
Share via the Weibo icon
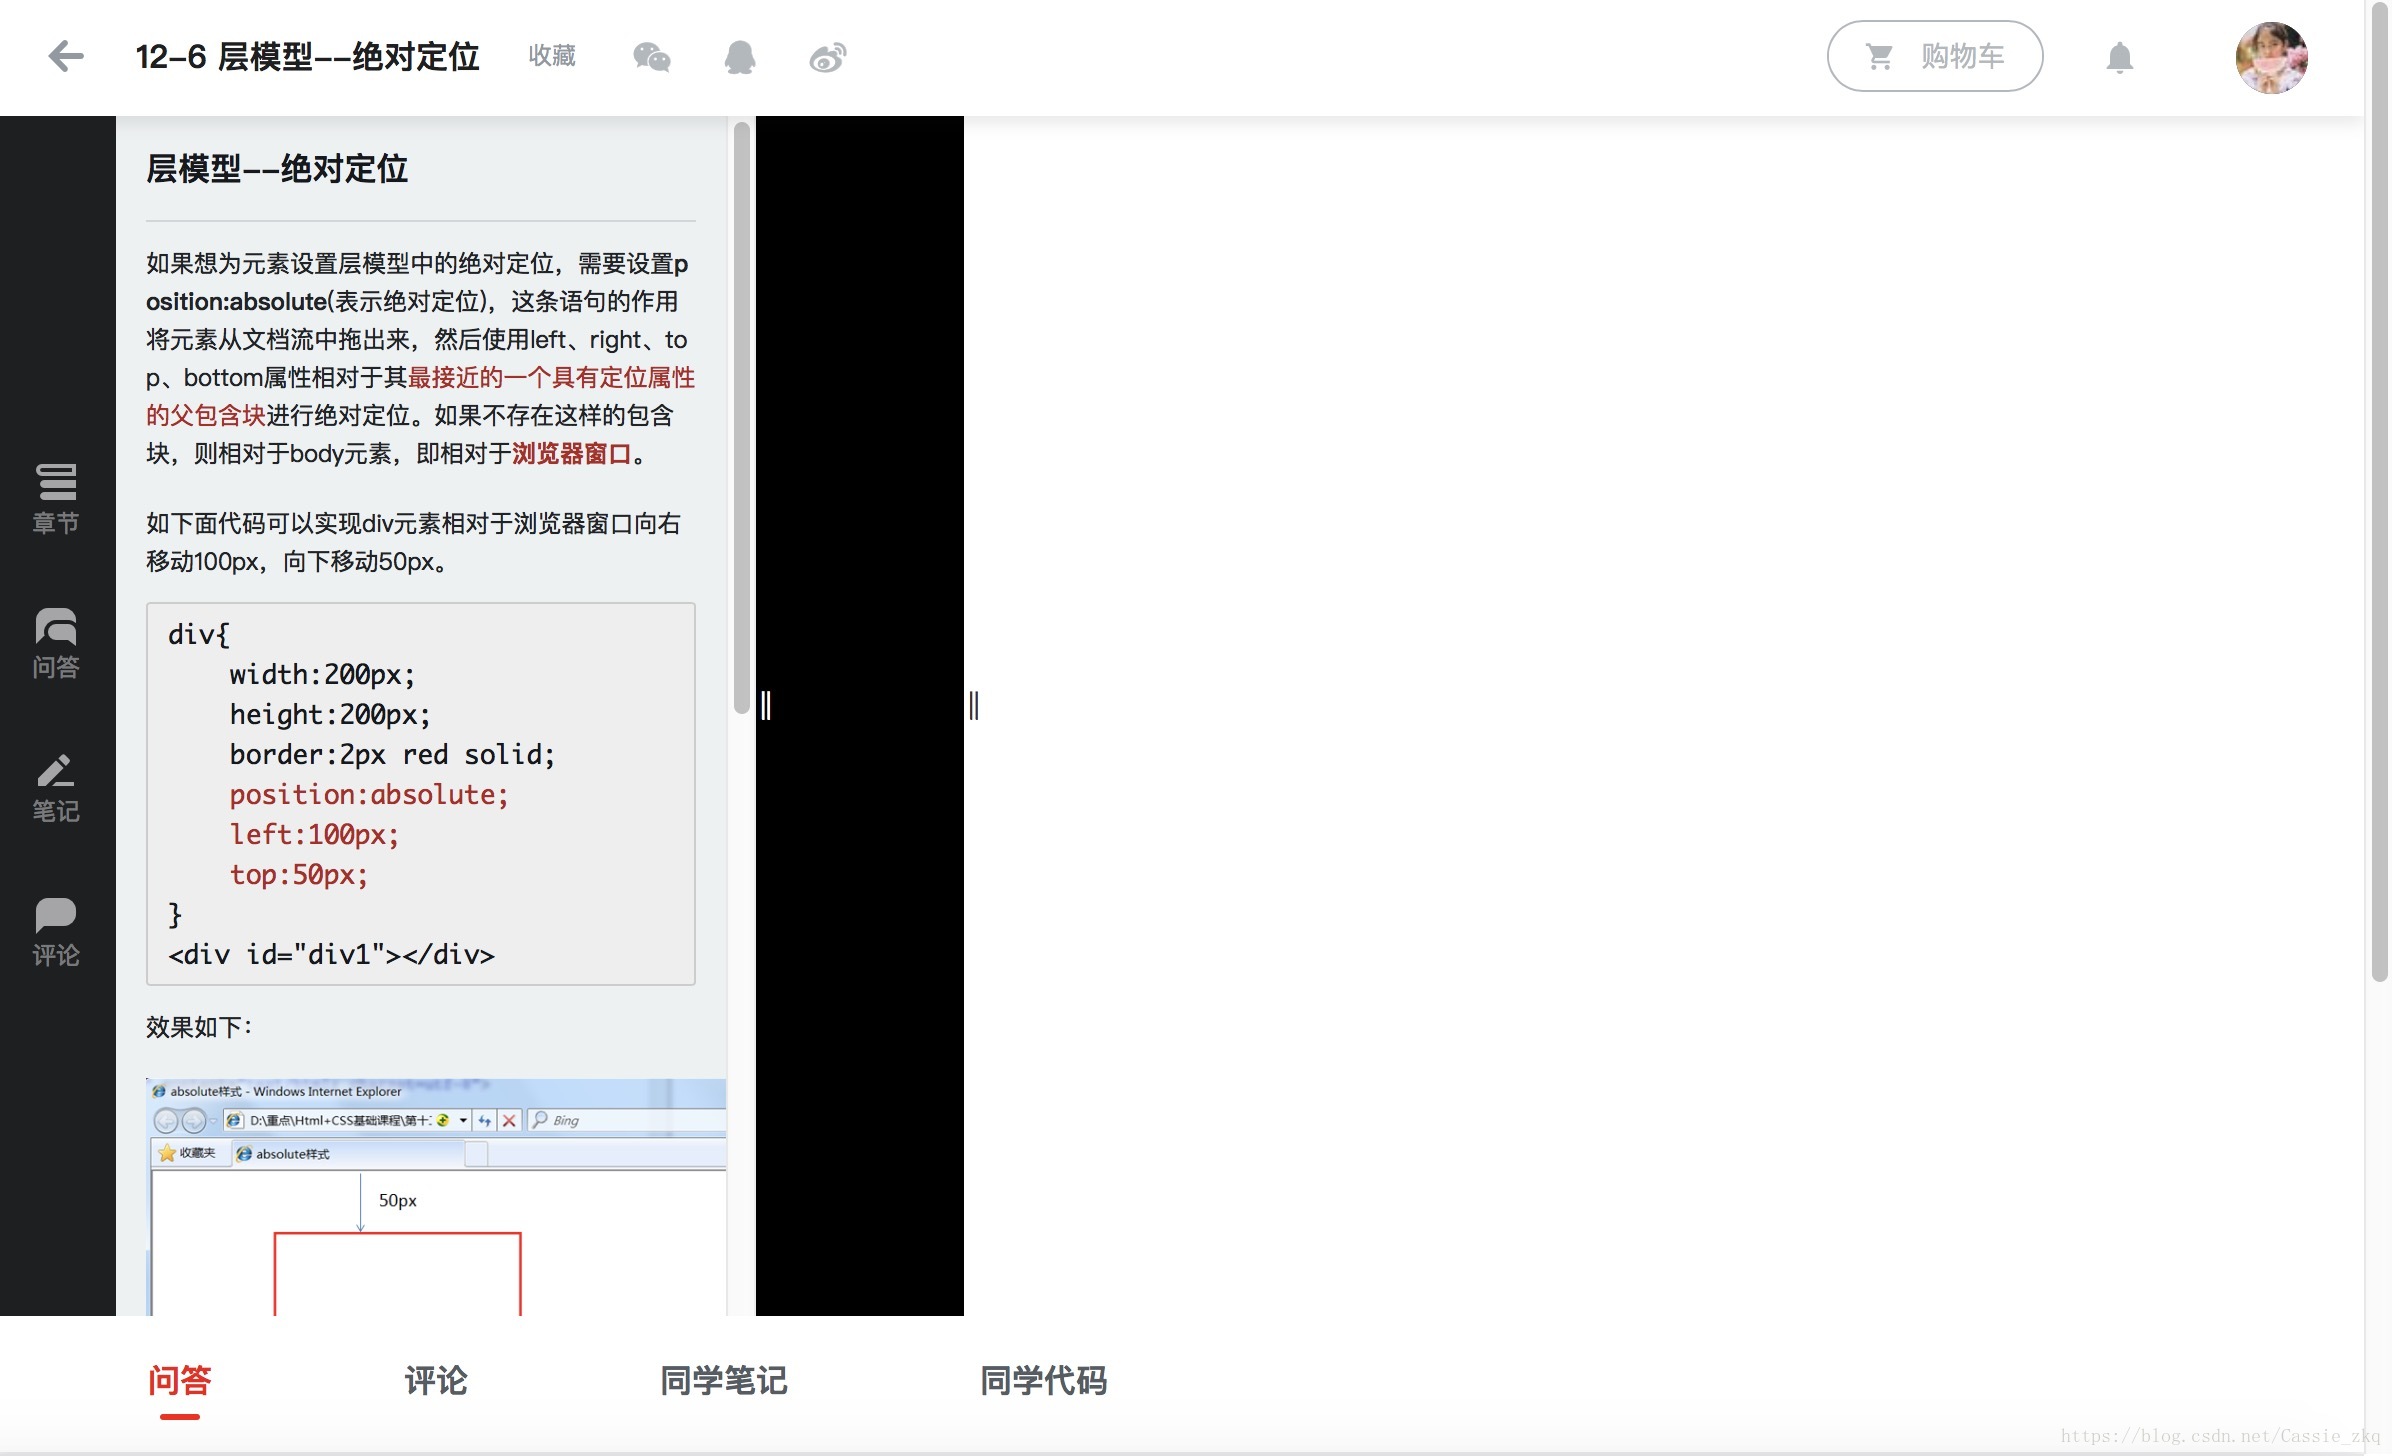[828, 57]
